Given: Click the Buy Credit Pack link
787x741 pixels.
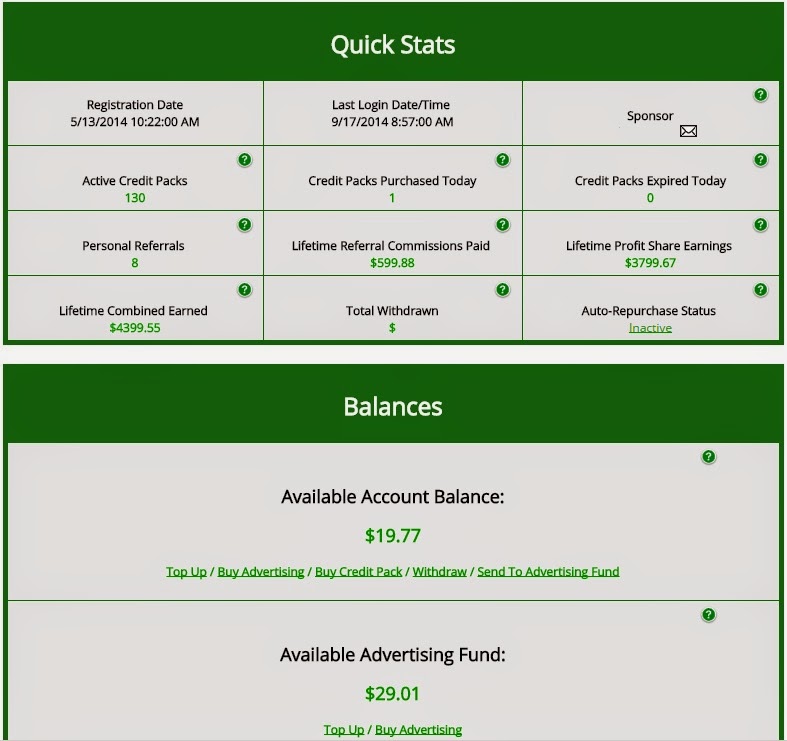Looking at the screenshot, I should [x=358, y=572].
